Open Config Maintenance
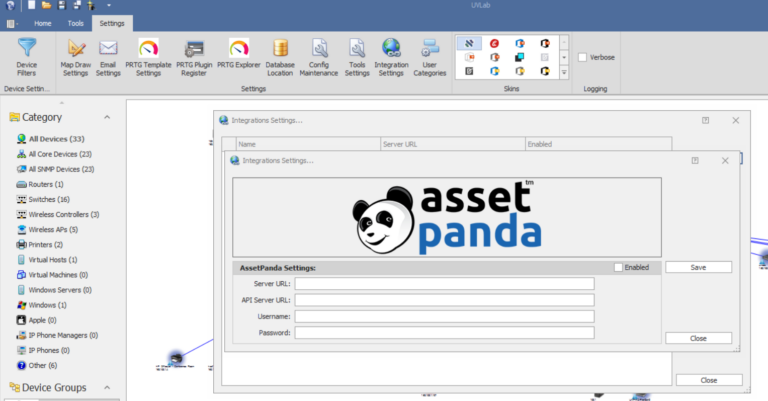768x401 pixels. pyautogui.click(x=318, y=57)
